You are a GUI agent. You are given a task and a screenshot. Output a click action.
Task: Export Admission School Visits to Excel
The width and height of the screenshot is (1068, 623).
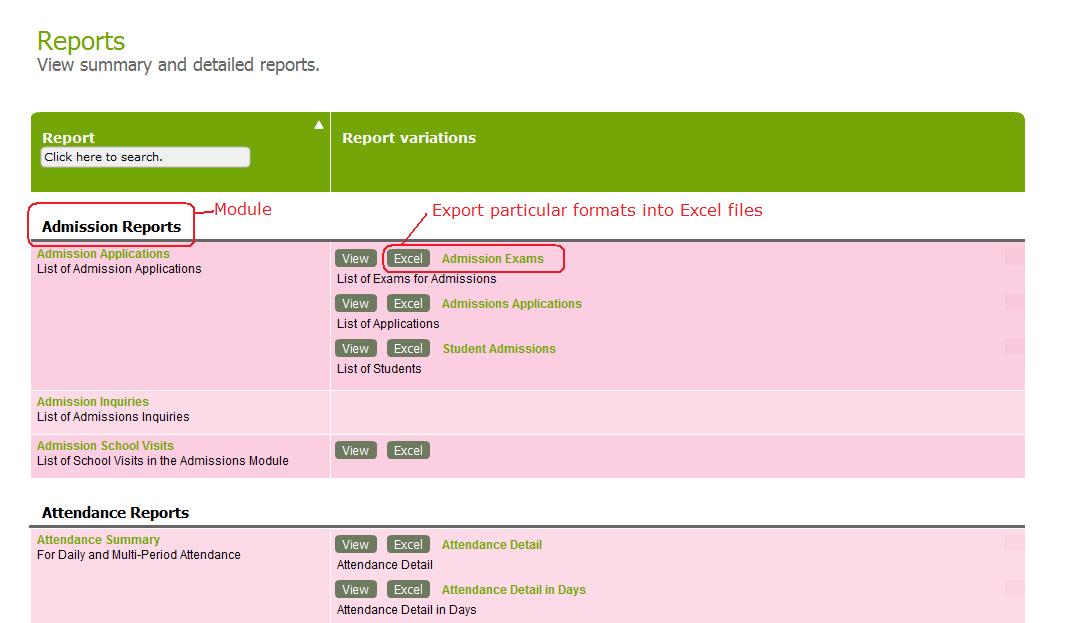(408, 450)
